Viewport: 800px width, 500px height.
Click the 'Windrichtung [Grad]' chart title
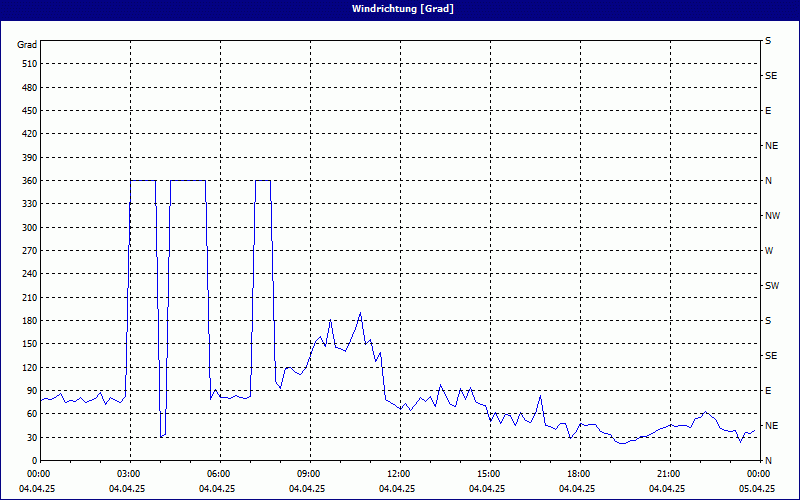click(403, 9)
